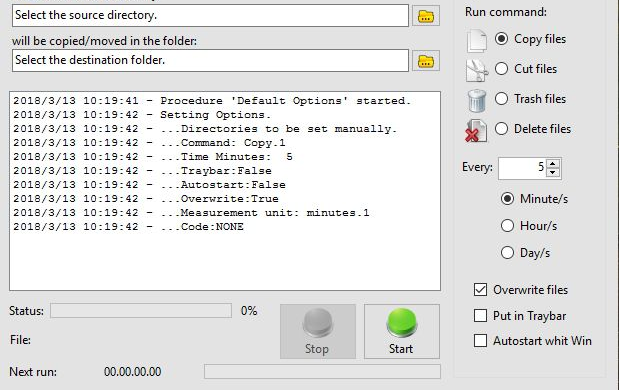Click the Every interval value field
Screen dimensions: 619x392
(523, 168)
